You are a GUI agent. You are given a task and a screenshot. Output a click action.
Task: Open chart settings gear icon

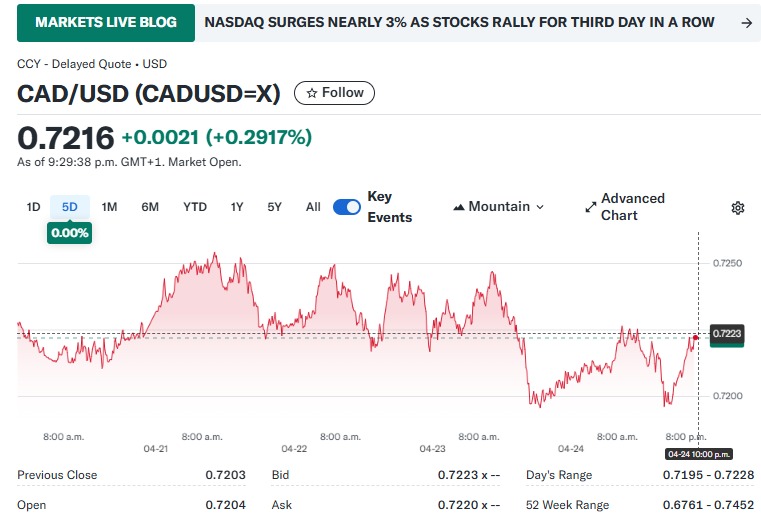click(x=738, y=208)
